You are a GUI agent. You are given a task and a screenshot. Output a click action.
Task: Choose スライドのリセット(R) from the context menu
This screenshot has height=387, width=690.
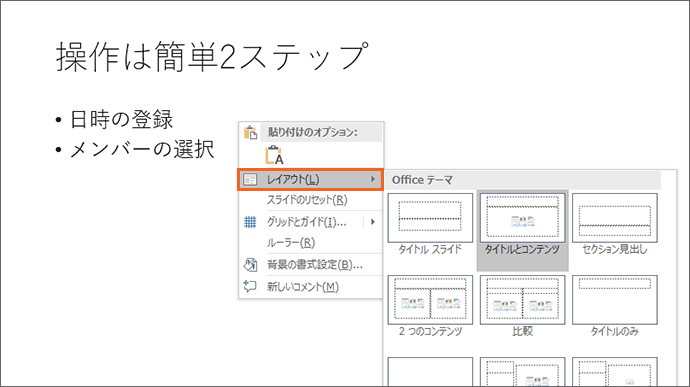point(307,200)
